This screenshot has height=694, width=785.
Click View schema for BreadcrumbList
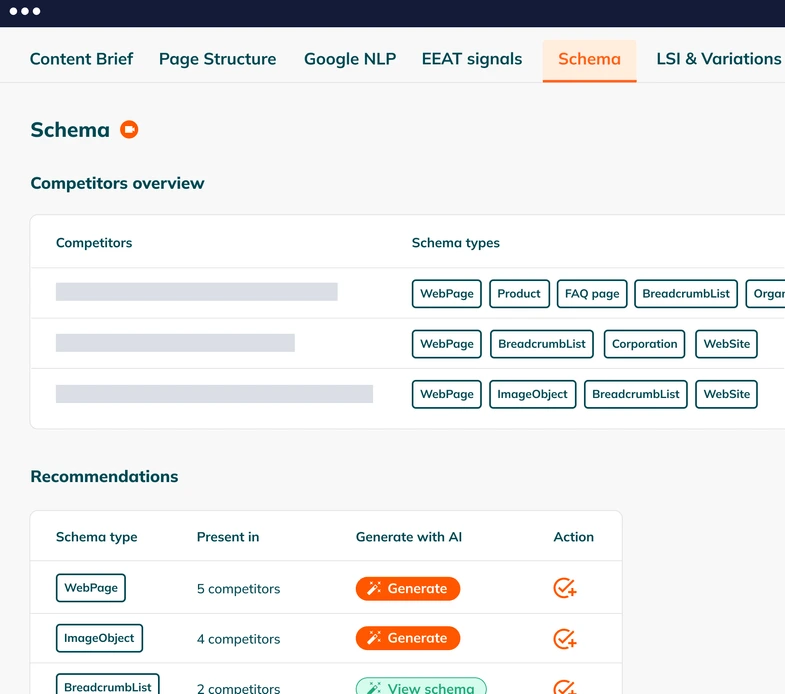(x=421, y=687)
